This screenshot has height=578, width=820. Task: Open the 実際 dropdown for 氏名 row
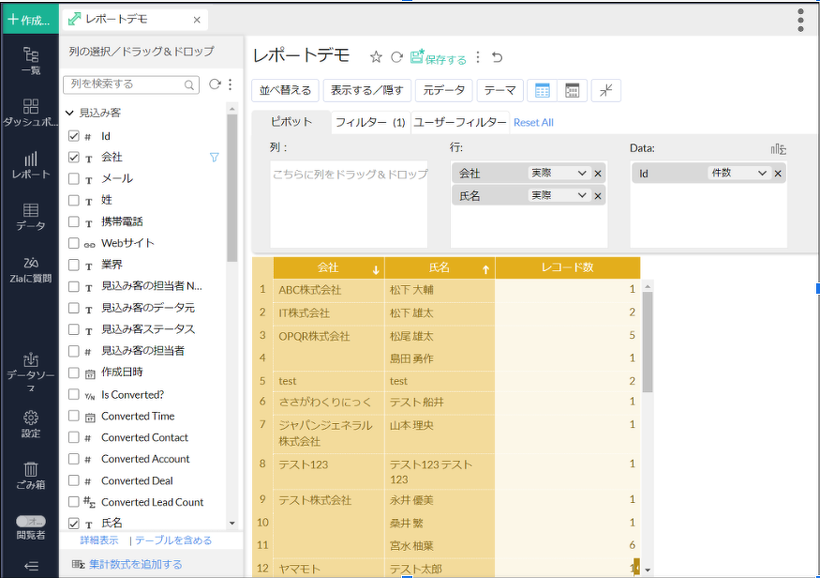point(558,196)
